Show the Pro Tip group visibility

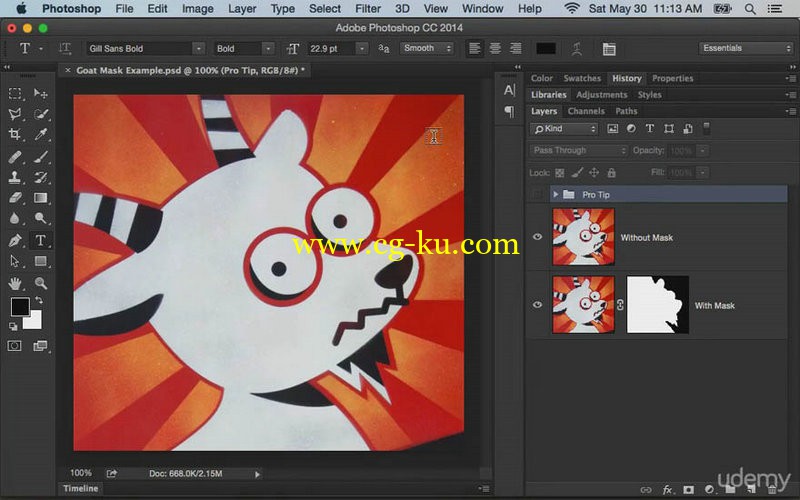pos(537,194)
